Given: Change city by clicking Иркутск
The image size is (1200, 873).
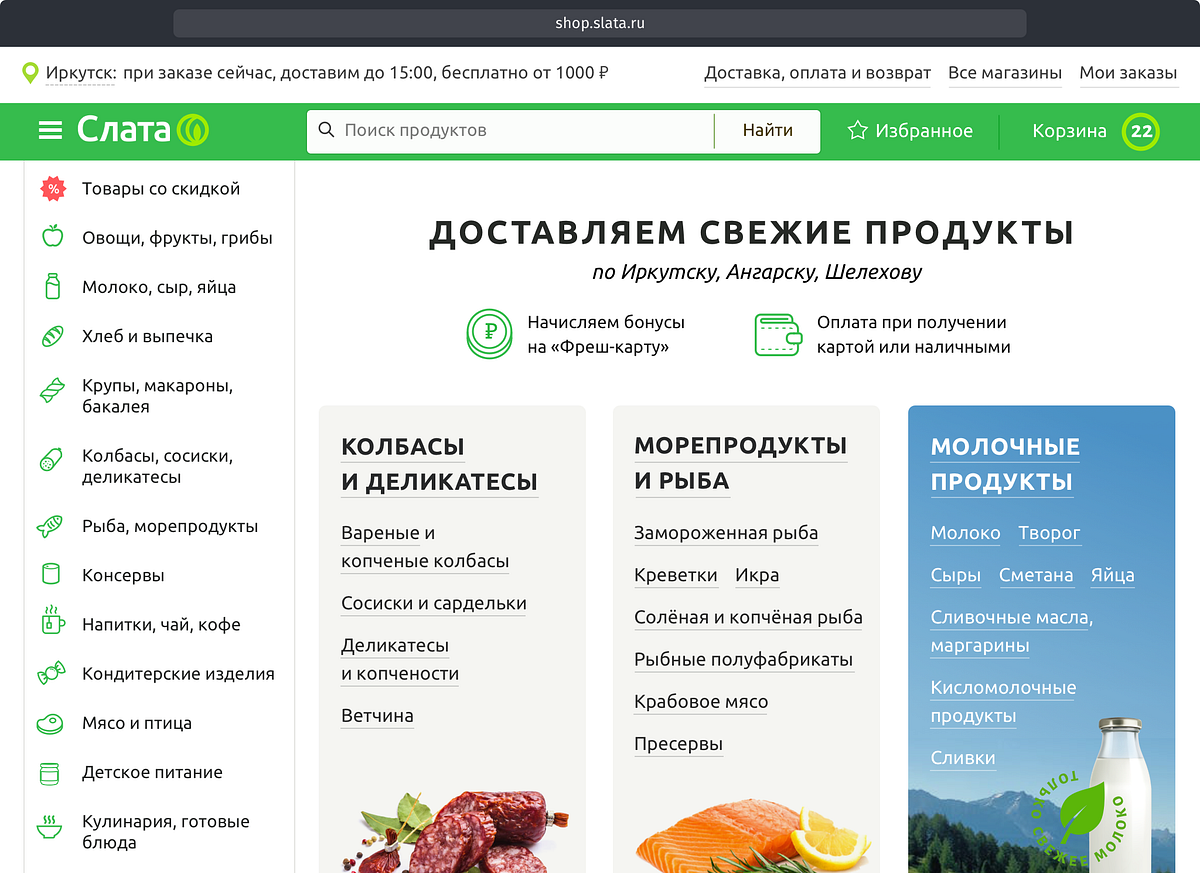Looking at the screenshot, I should 81,73.
